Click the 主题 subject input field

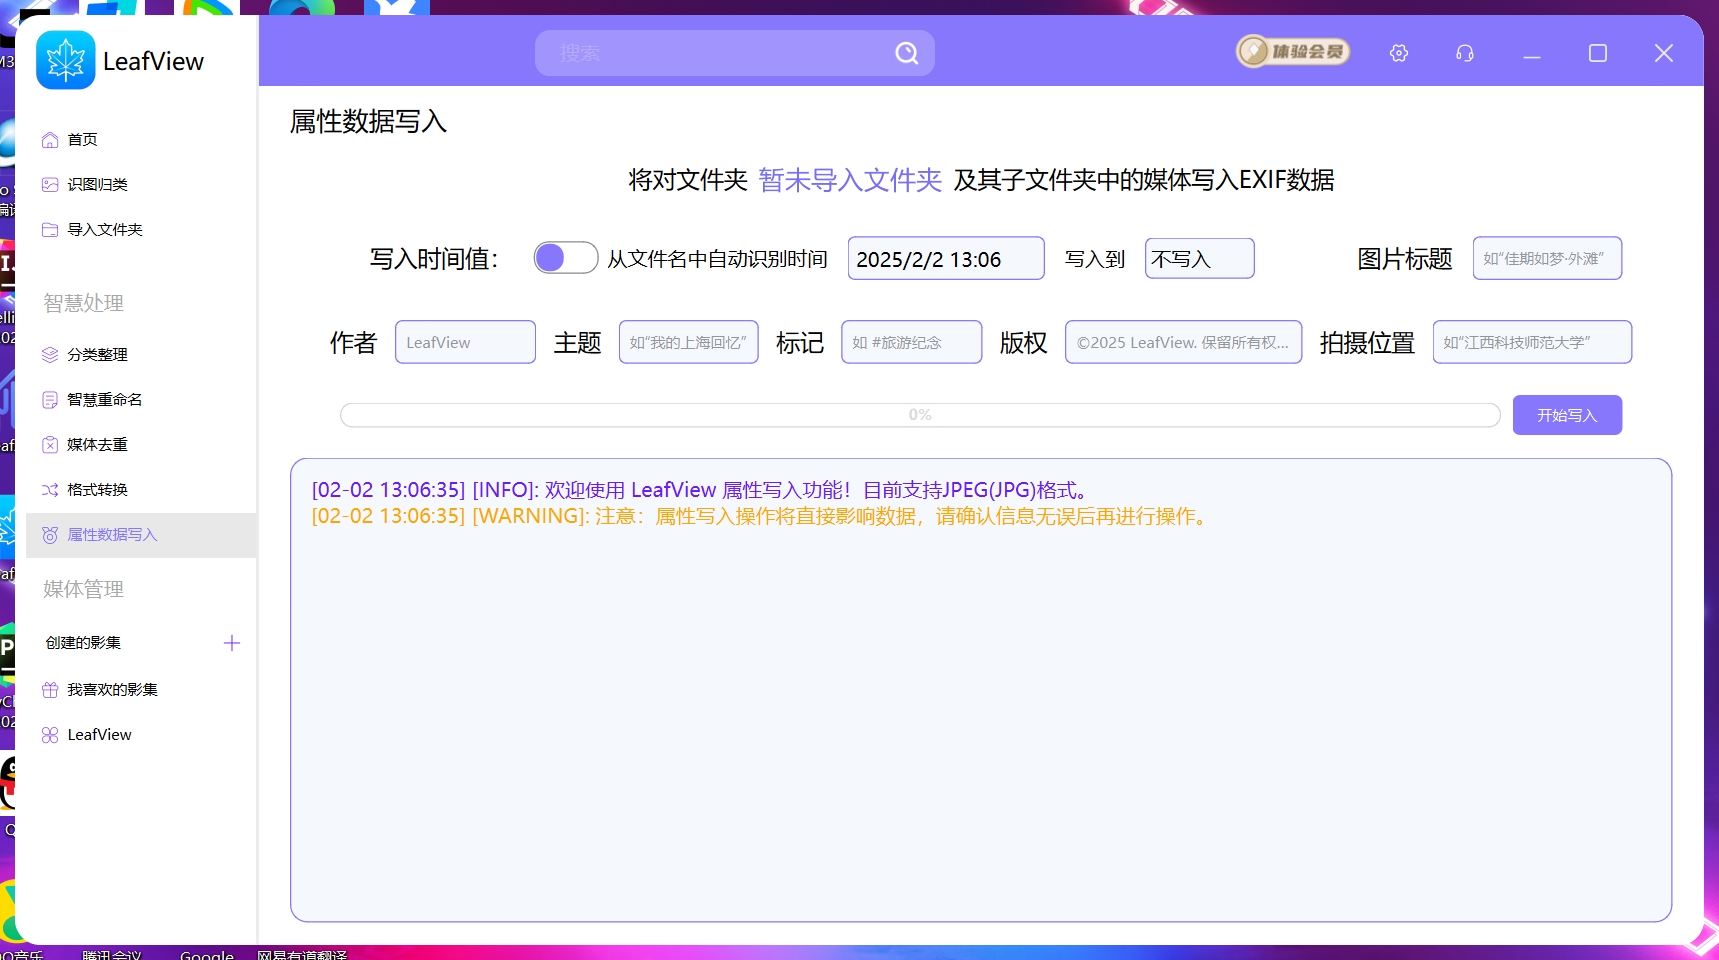click(x=688, y=342)
